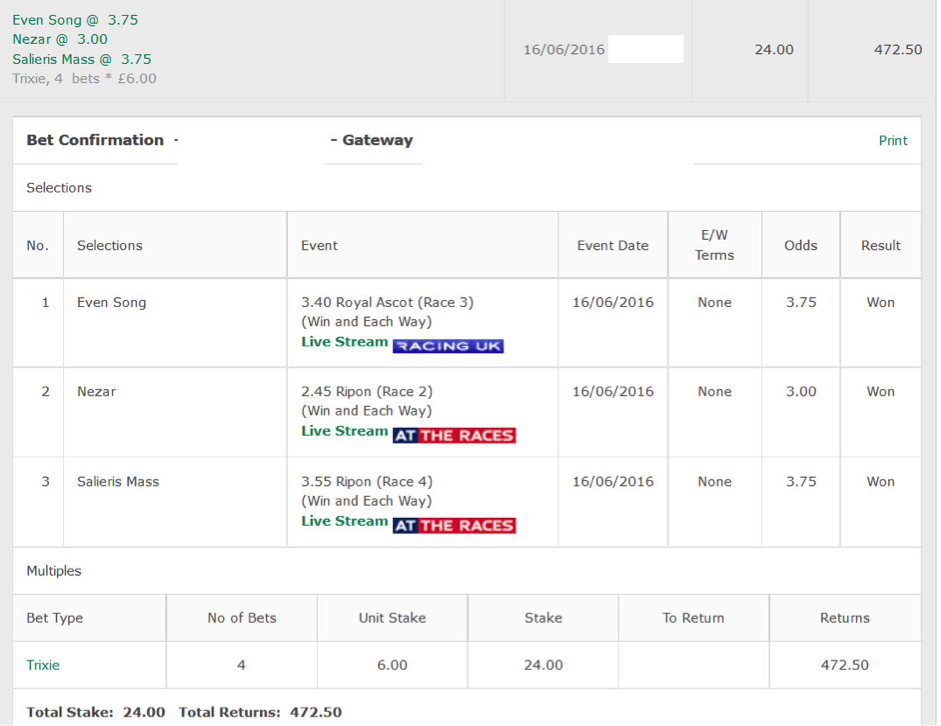Click the Selections column header
Screen dimensions: 941x726
[x=110, y=245]
